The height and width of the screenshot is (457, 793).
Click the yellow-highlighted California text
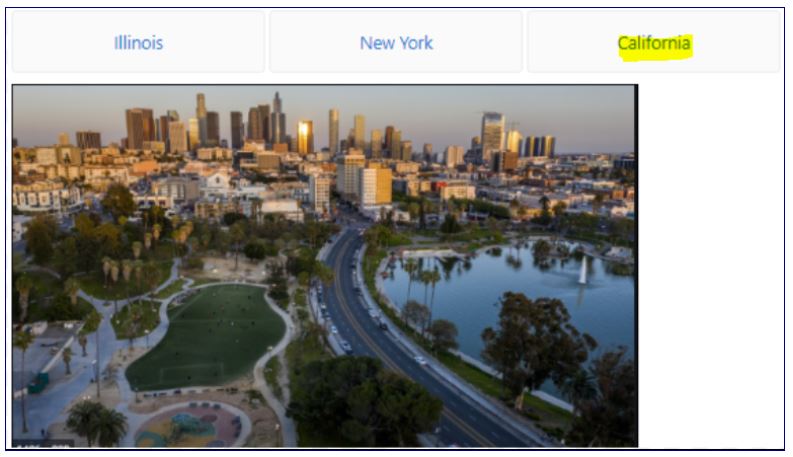[654, 44]
